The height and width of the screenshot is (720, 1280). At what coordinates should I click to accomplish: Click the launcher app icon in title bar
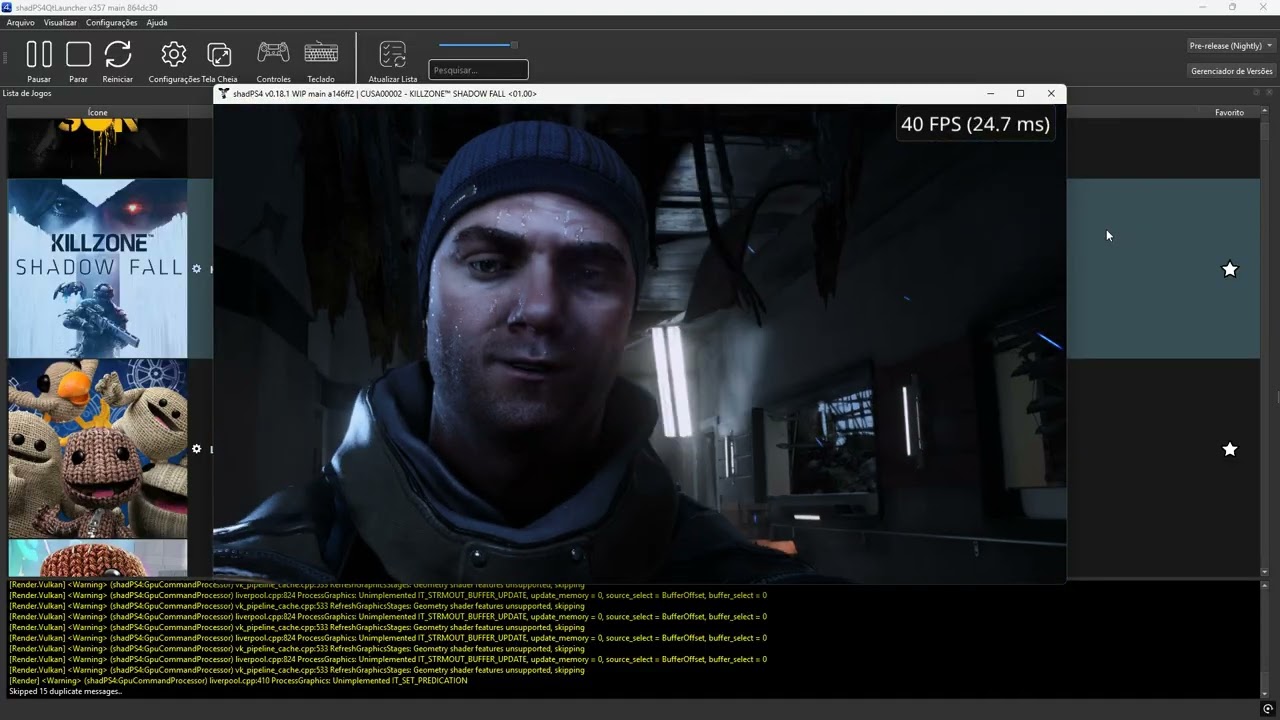point(7,7)
